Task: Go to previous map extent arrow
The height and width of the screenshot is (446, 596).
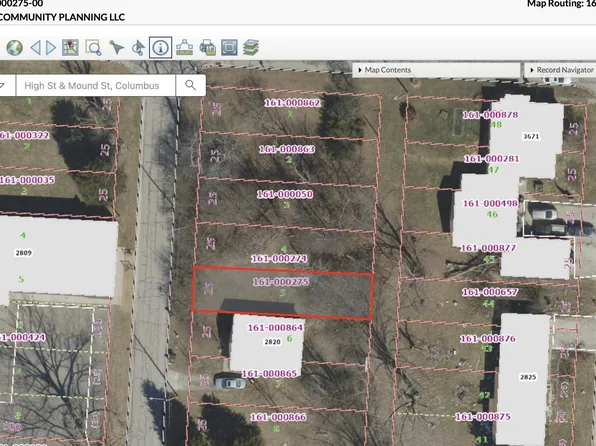Action: [x=35, y=48]
